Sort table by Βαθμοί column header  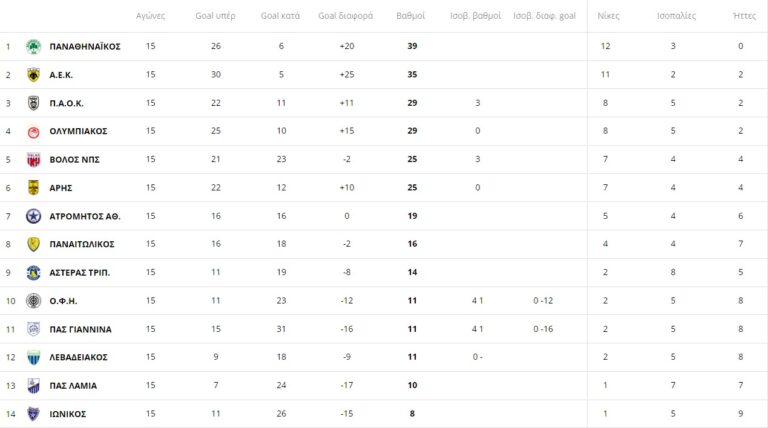(x=411, y=17)
